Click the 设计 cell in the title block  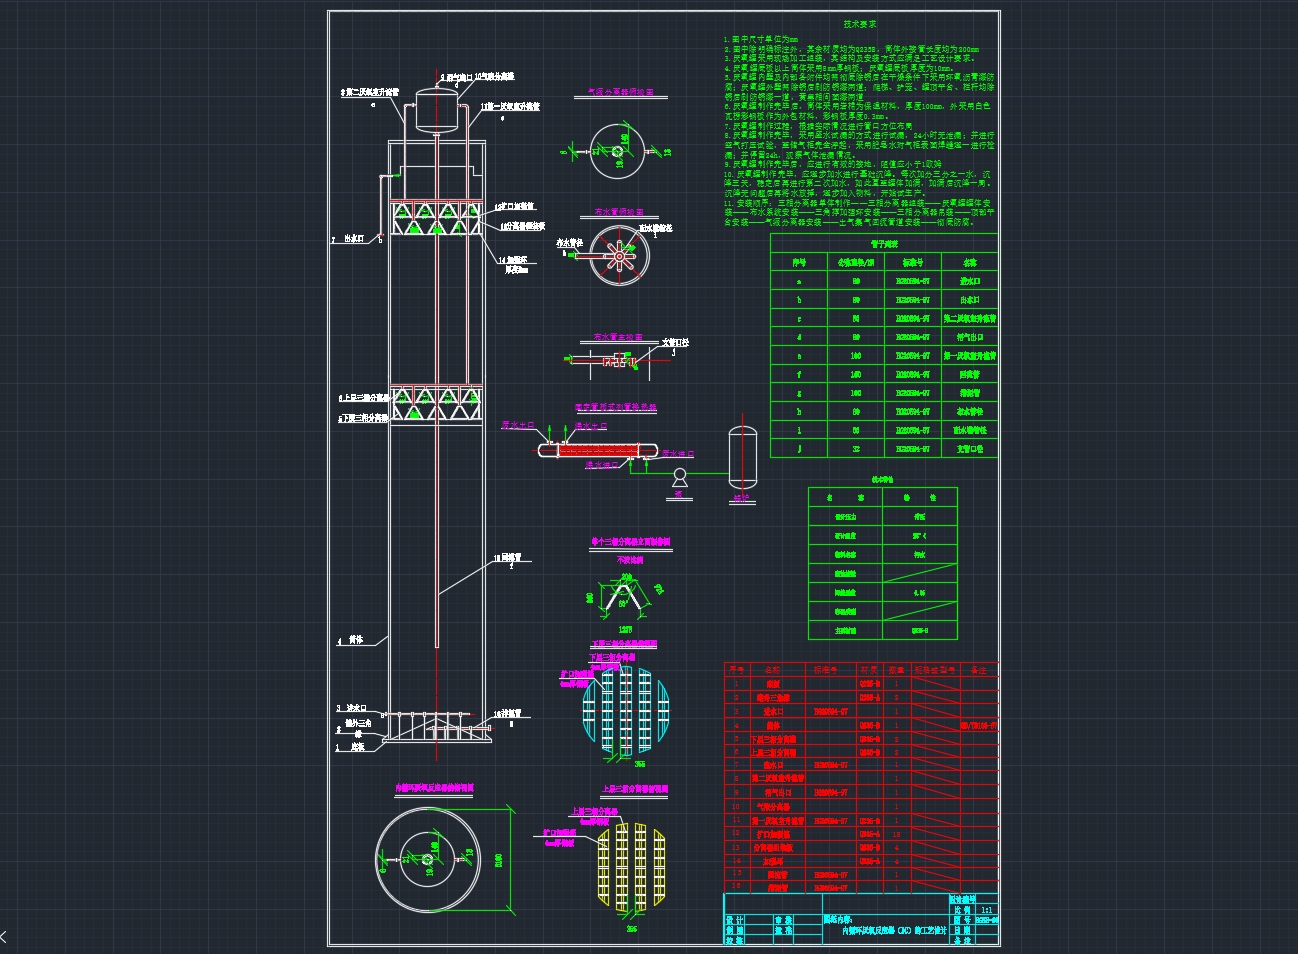(x=735, y=920)
